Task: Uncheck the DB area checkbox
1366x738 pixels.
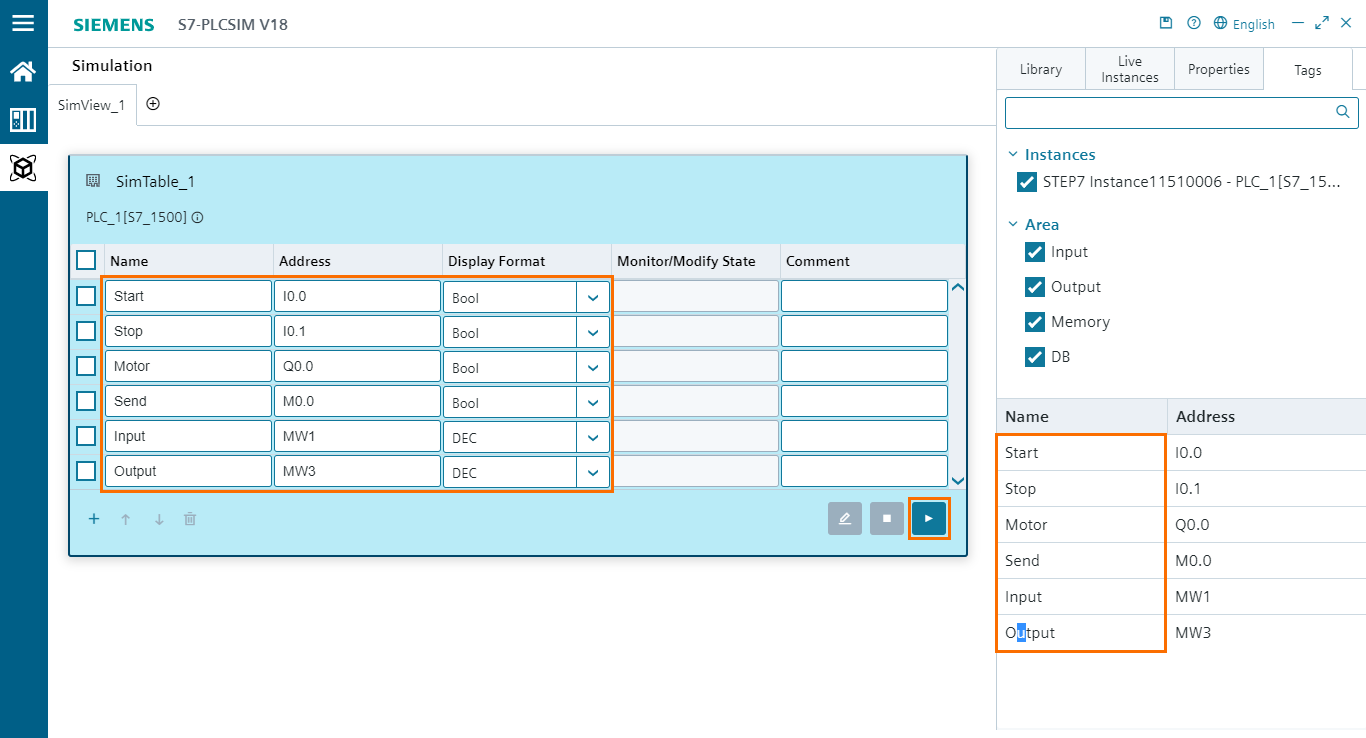Action: 1035,357
